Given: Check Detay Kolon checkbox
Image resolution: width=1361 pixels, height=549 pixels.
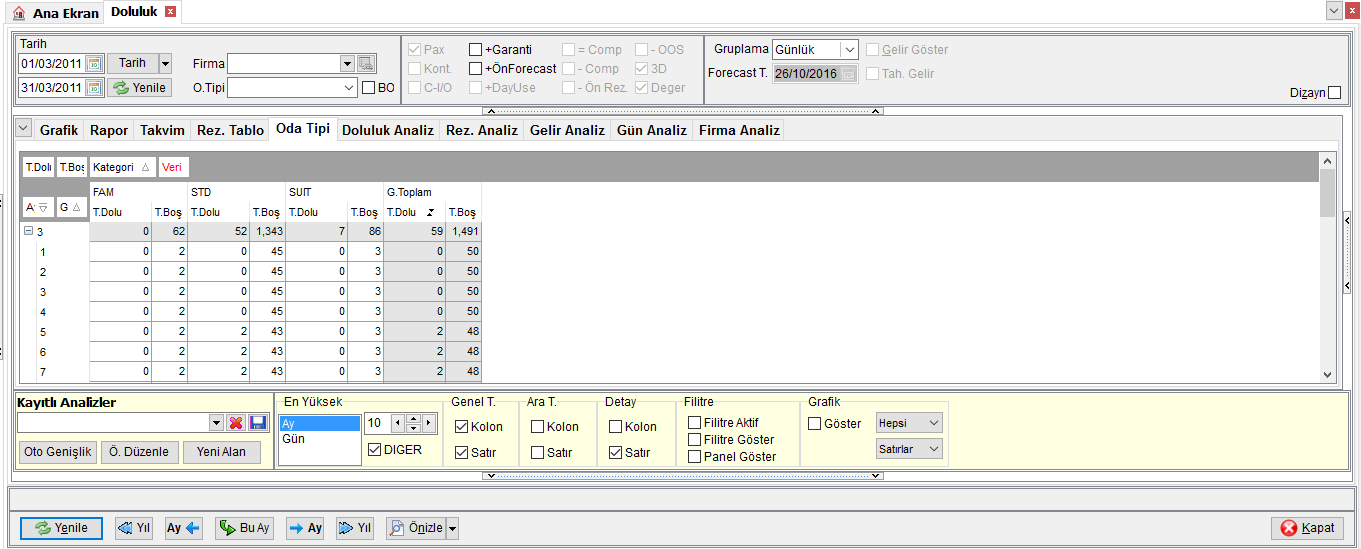Looking at the screenshot, I should pyautogui.click(x=616, y=427).
